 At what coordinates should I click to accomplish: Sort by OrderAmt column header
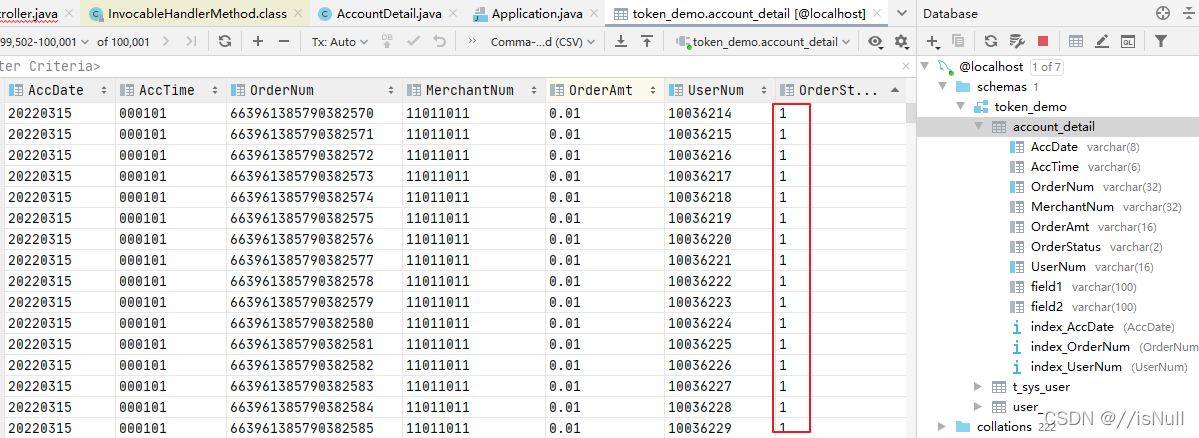(604, 90)
